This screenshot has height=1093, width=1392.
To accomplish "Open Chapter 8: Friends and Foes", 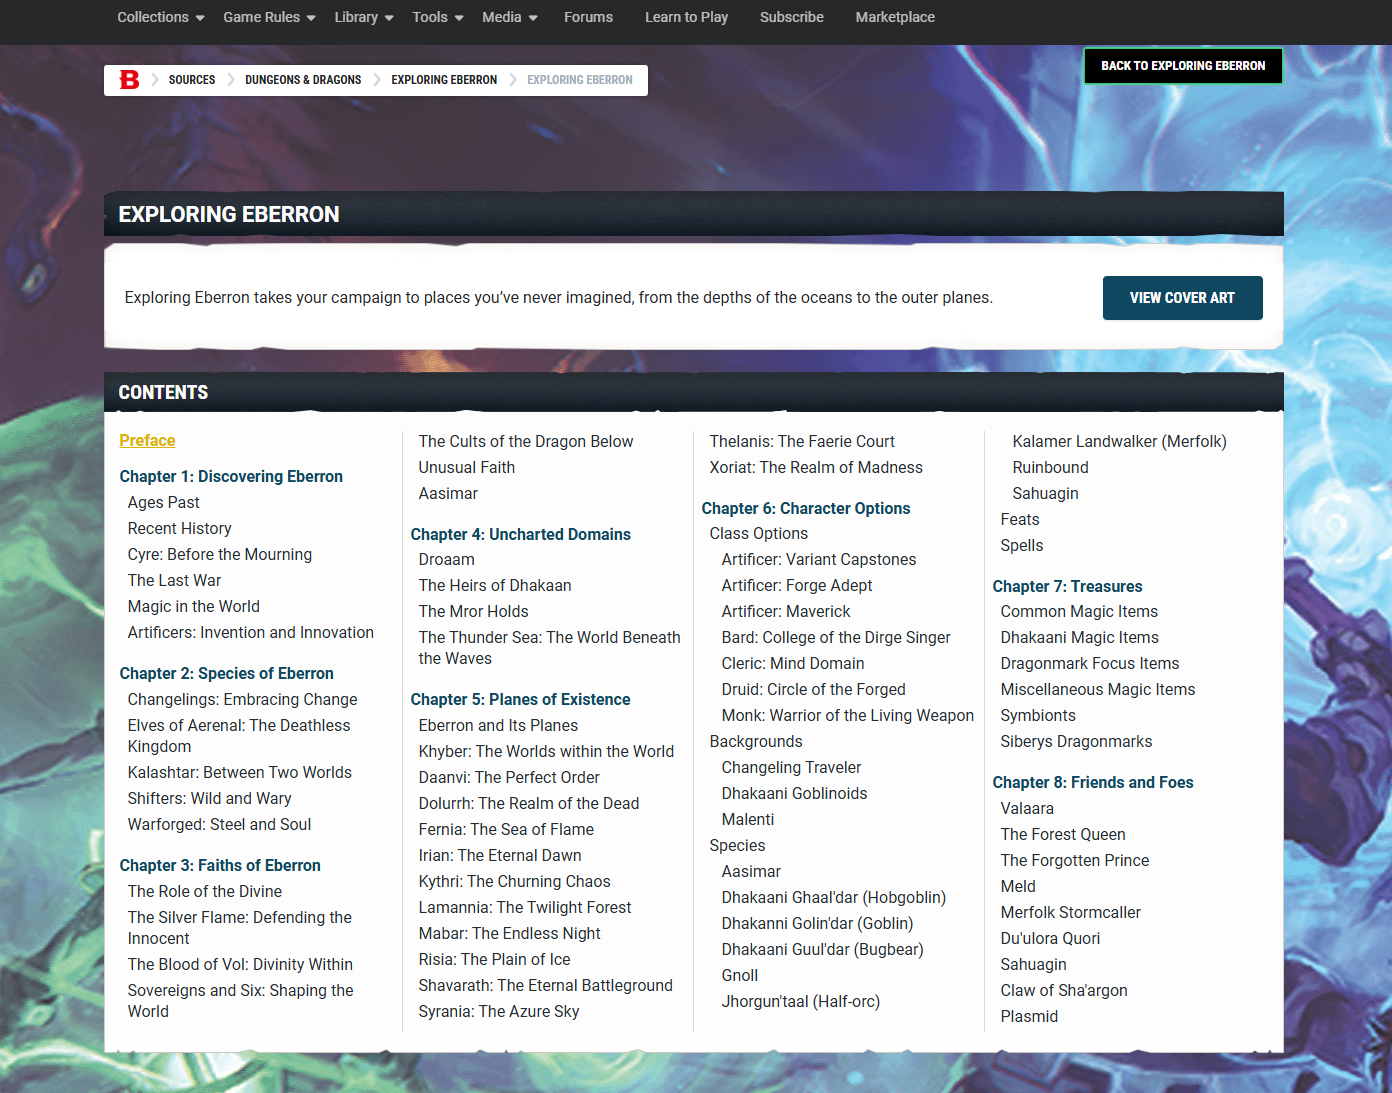I will click(1092, 782).
